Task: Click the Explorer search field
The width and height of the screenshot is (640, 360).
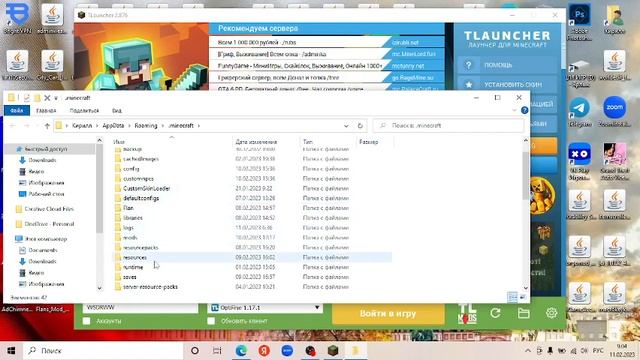Action: click(x=448, y=126)
